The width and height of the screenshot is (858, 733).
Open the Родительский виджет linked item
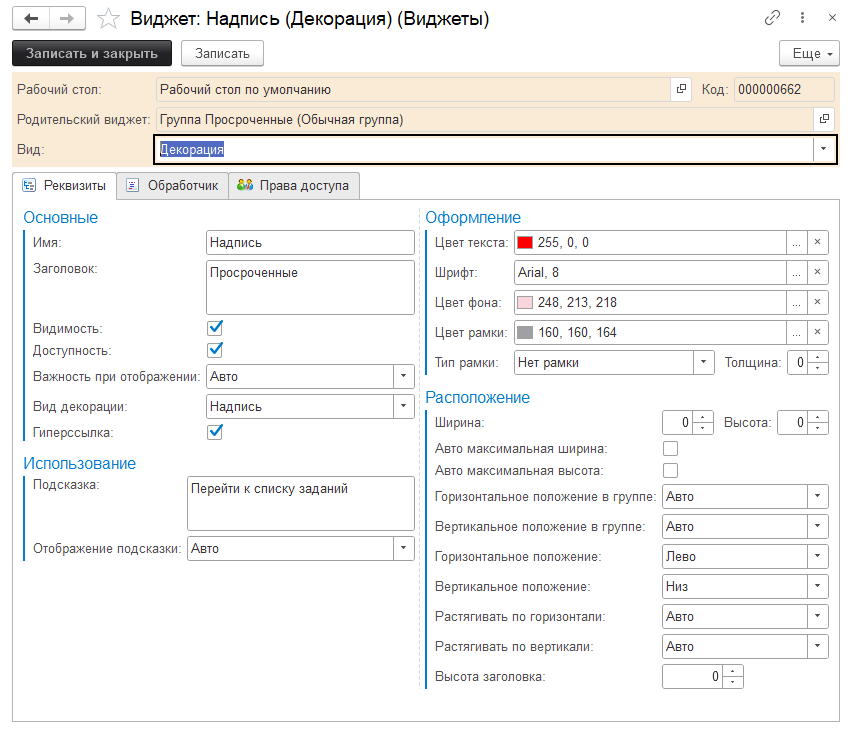825,119
